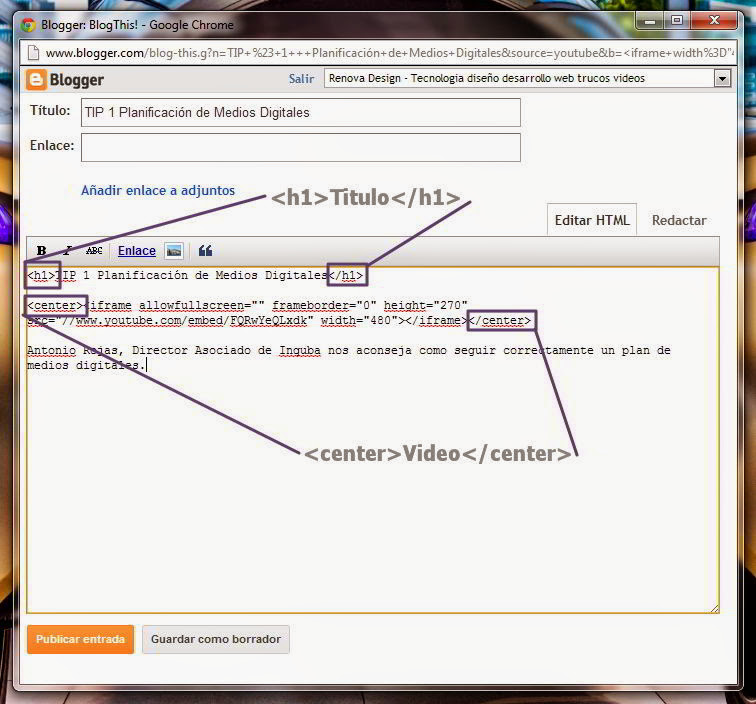Focus the empty Enlace input field
The height and width of the screenshot is (704, 756).
tap(301, 148)
